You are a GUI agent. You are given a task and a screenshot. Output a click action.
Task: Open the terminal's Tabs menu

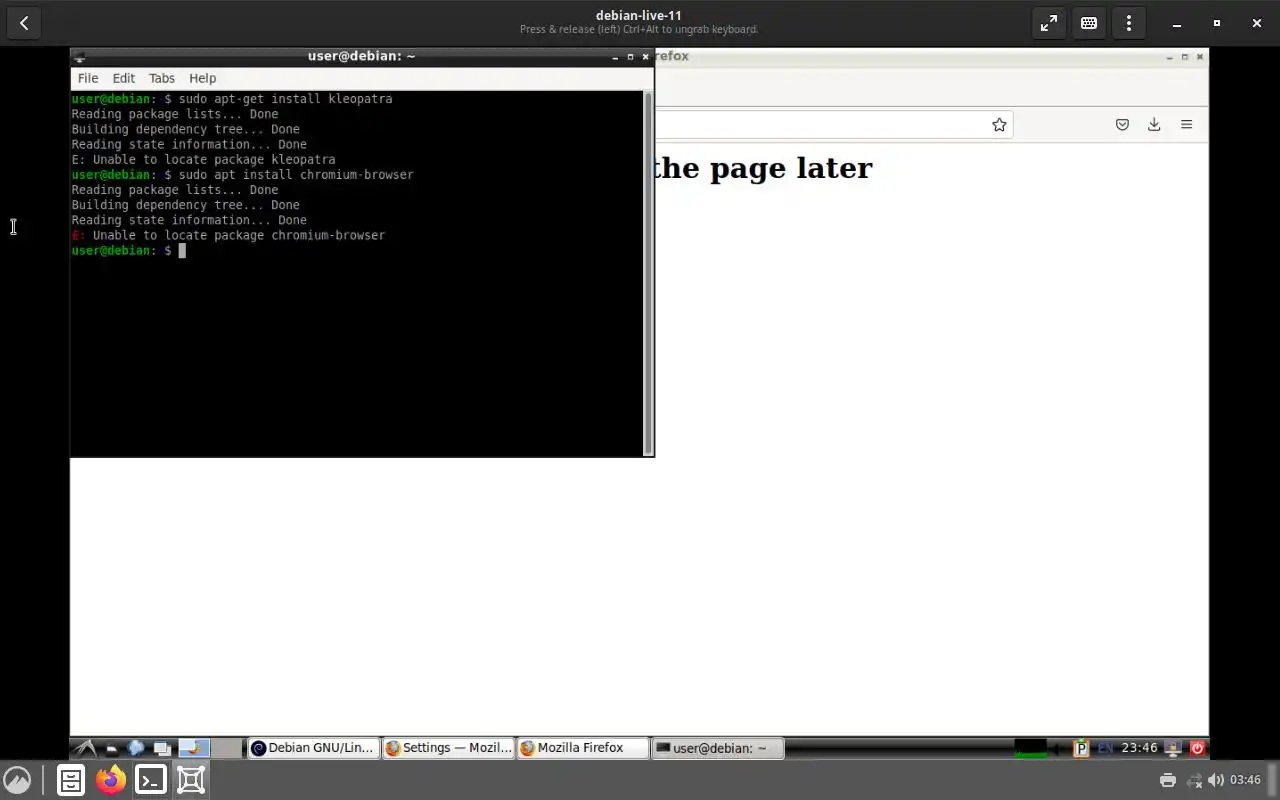[161, 78]
